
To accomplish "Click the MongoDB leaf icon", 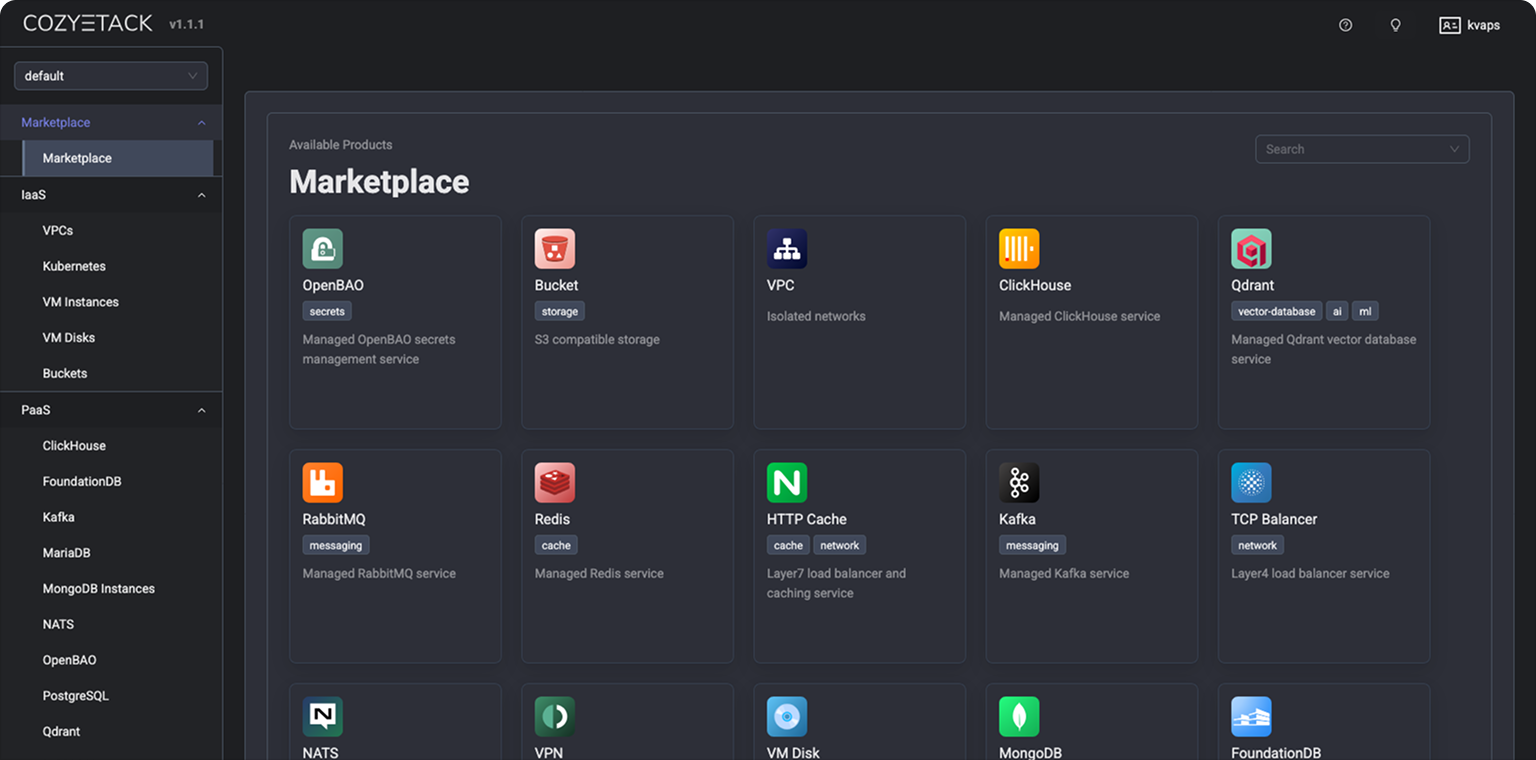I will (x=1018, y=717).
